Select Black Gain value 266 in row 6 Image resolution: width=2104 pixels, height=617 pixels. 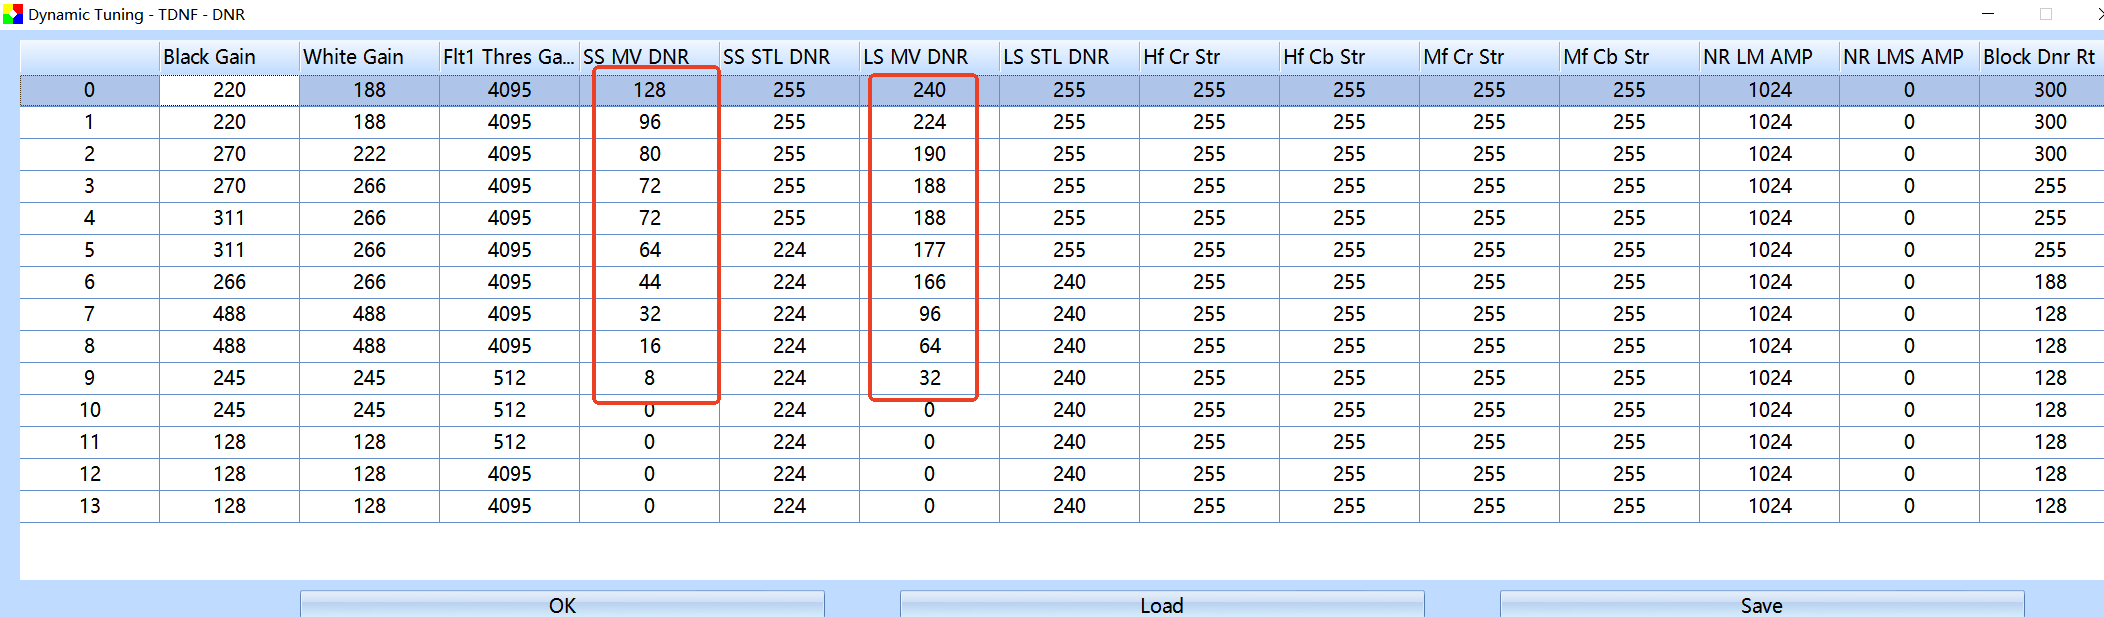229,282
